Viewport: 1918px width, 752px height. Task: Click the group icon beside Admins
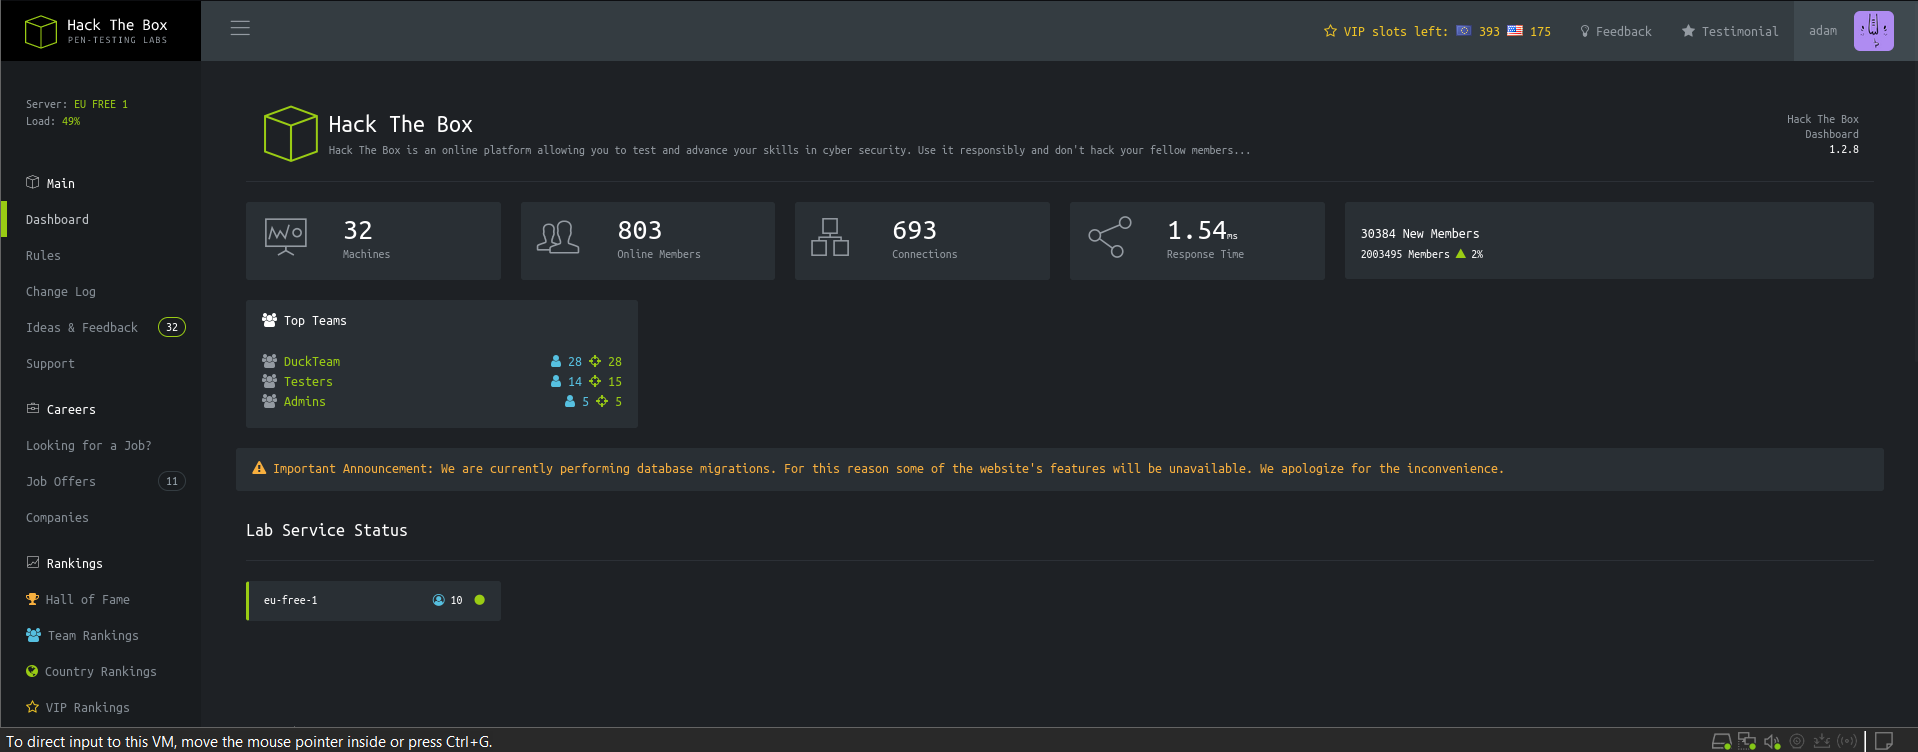269,401
